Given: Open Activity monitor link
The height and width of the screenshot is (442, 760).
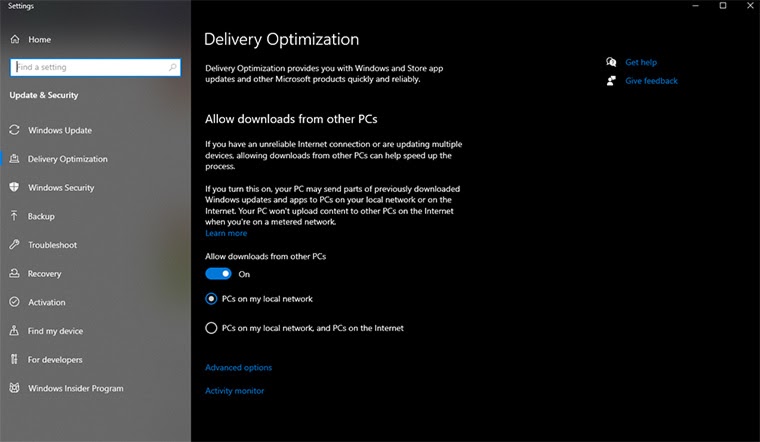Looking at the screenshot, I should tap(235, 391).
